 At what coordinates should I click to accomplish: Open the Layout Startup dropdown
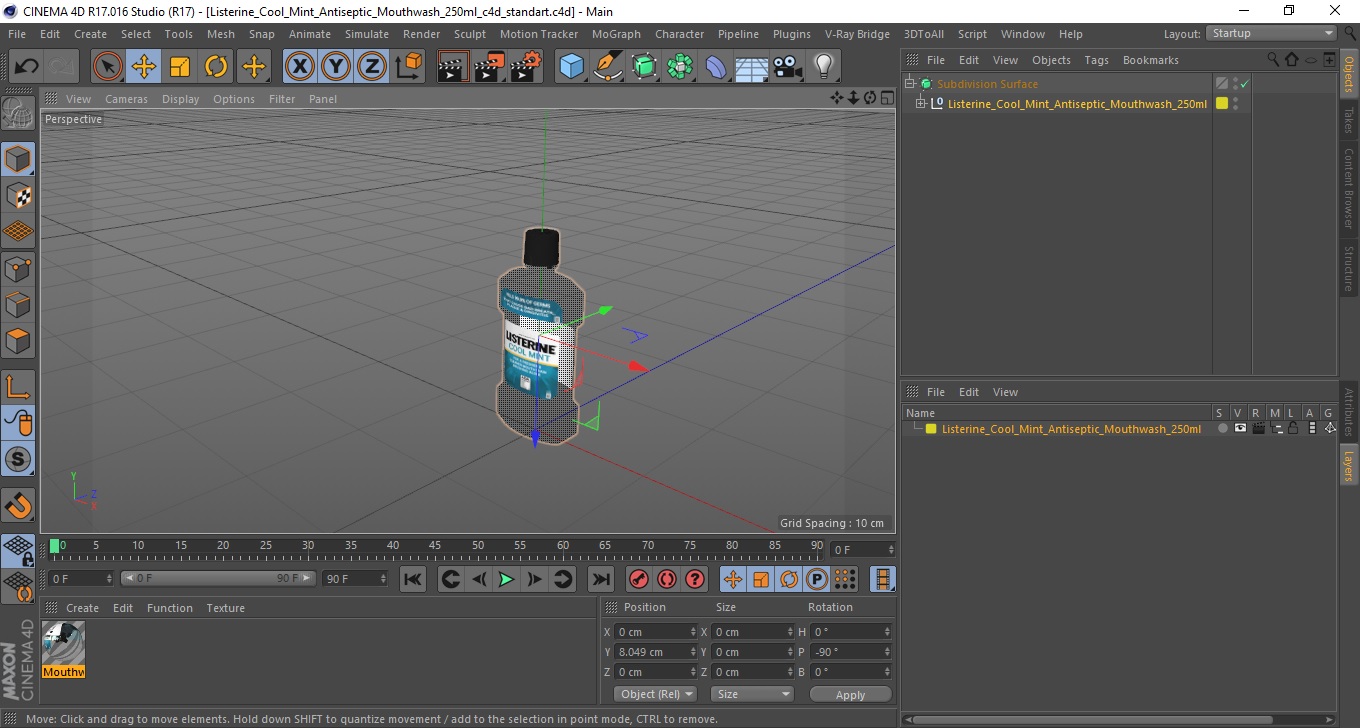[x=1271, y=34]
